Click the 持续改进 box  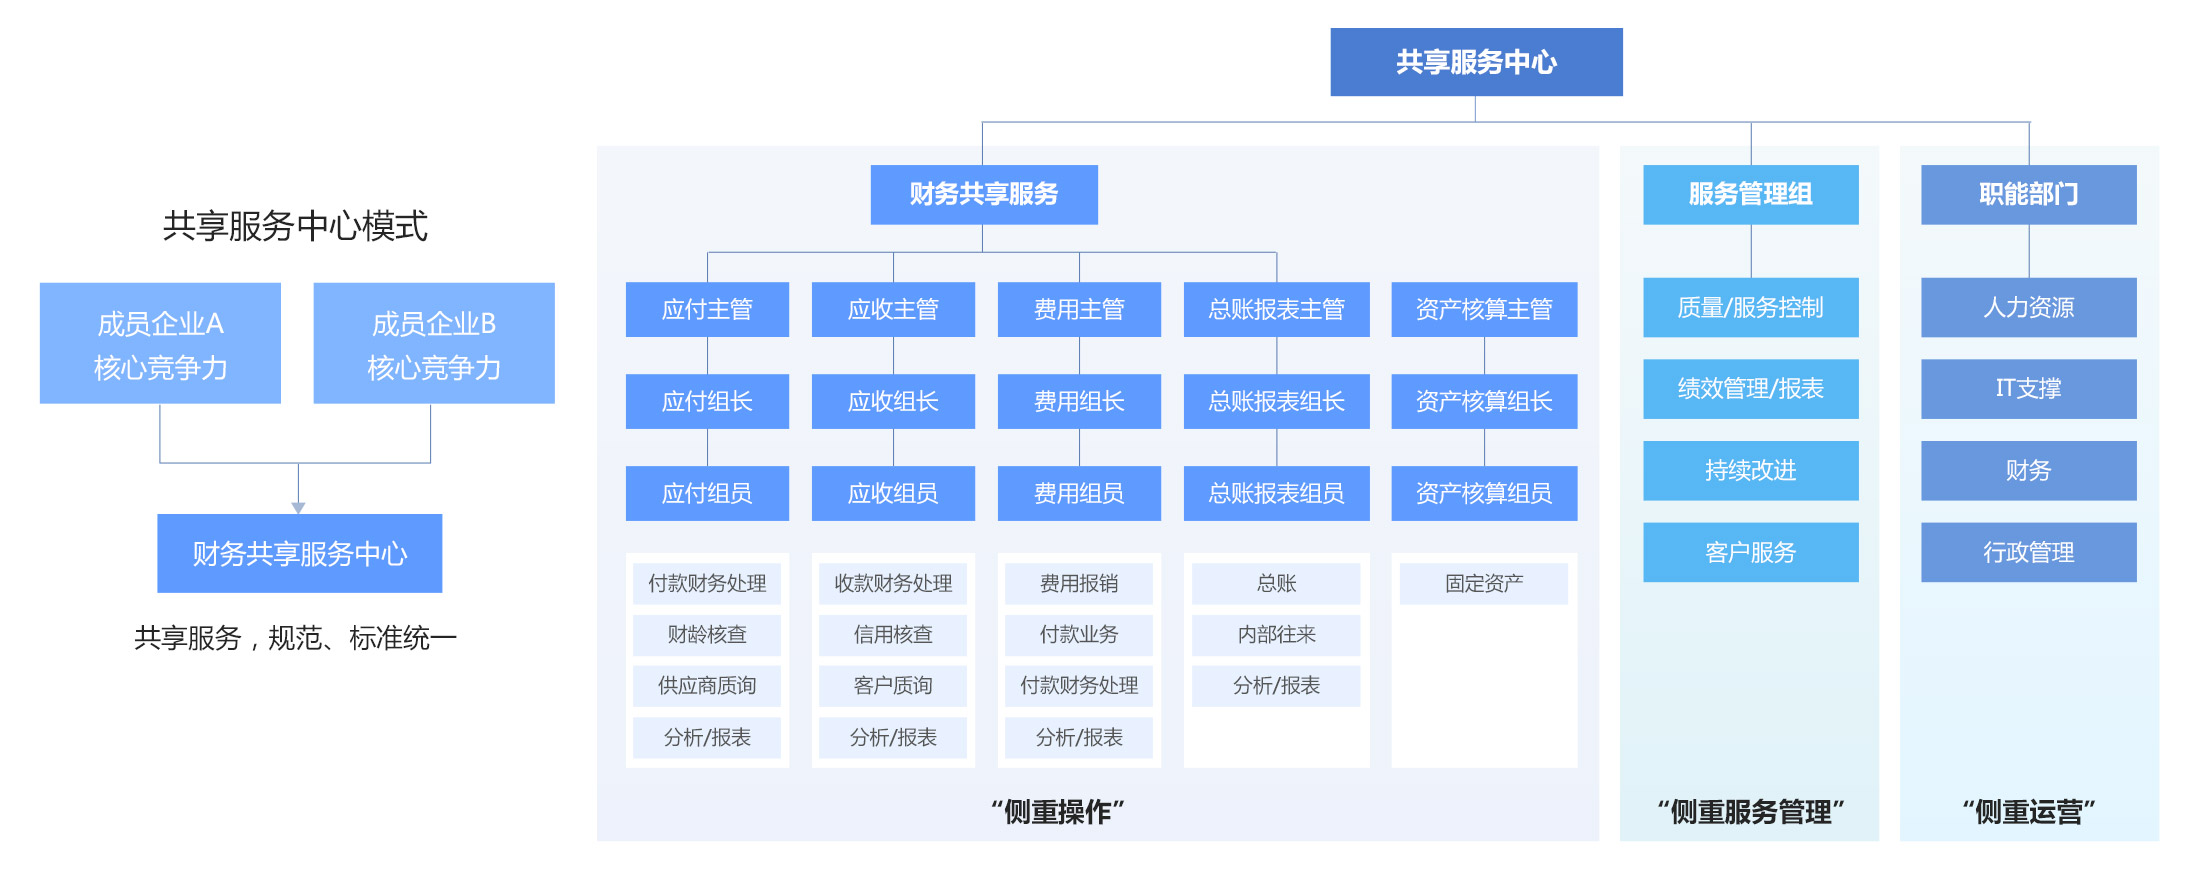(x=1750, y=470)
